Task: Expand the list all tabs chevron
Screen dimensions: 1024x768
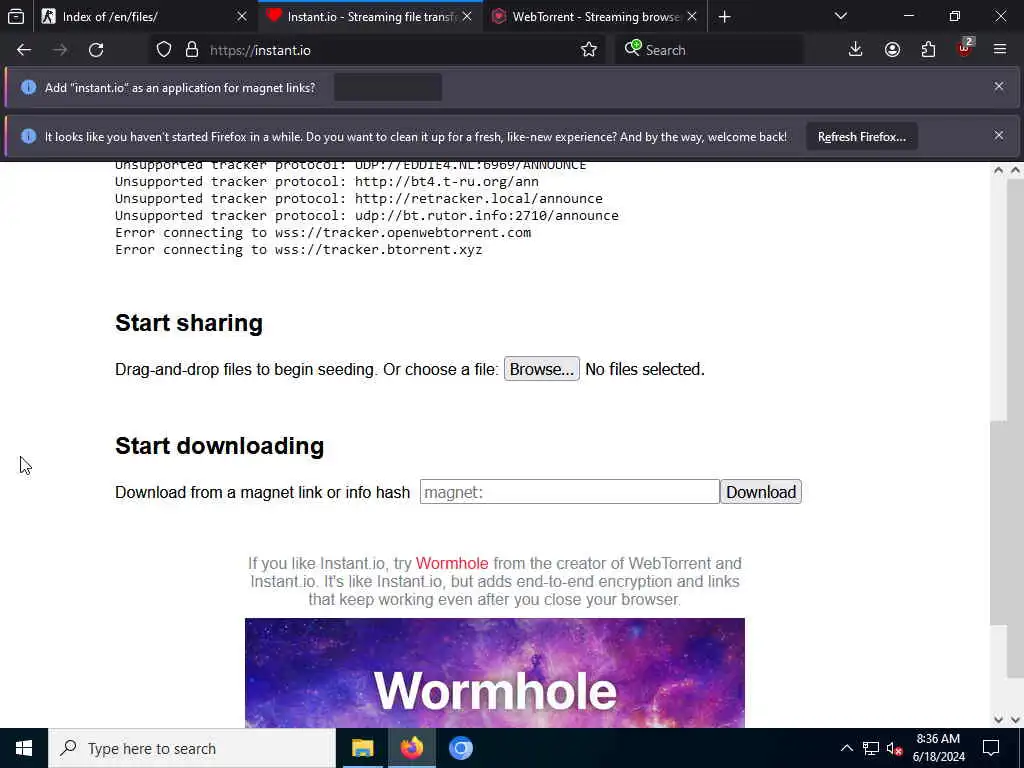Action: [x=841, y=16]
